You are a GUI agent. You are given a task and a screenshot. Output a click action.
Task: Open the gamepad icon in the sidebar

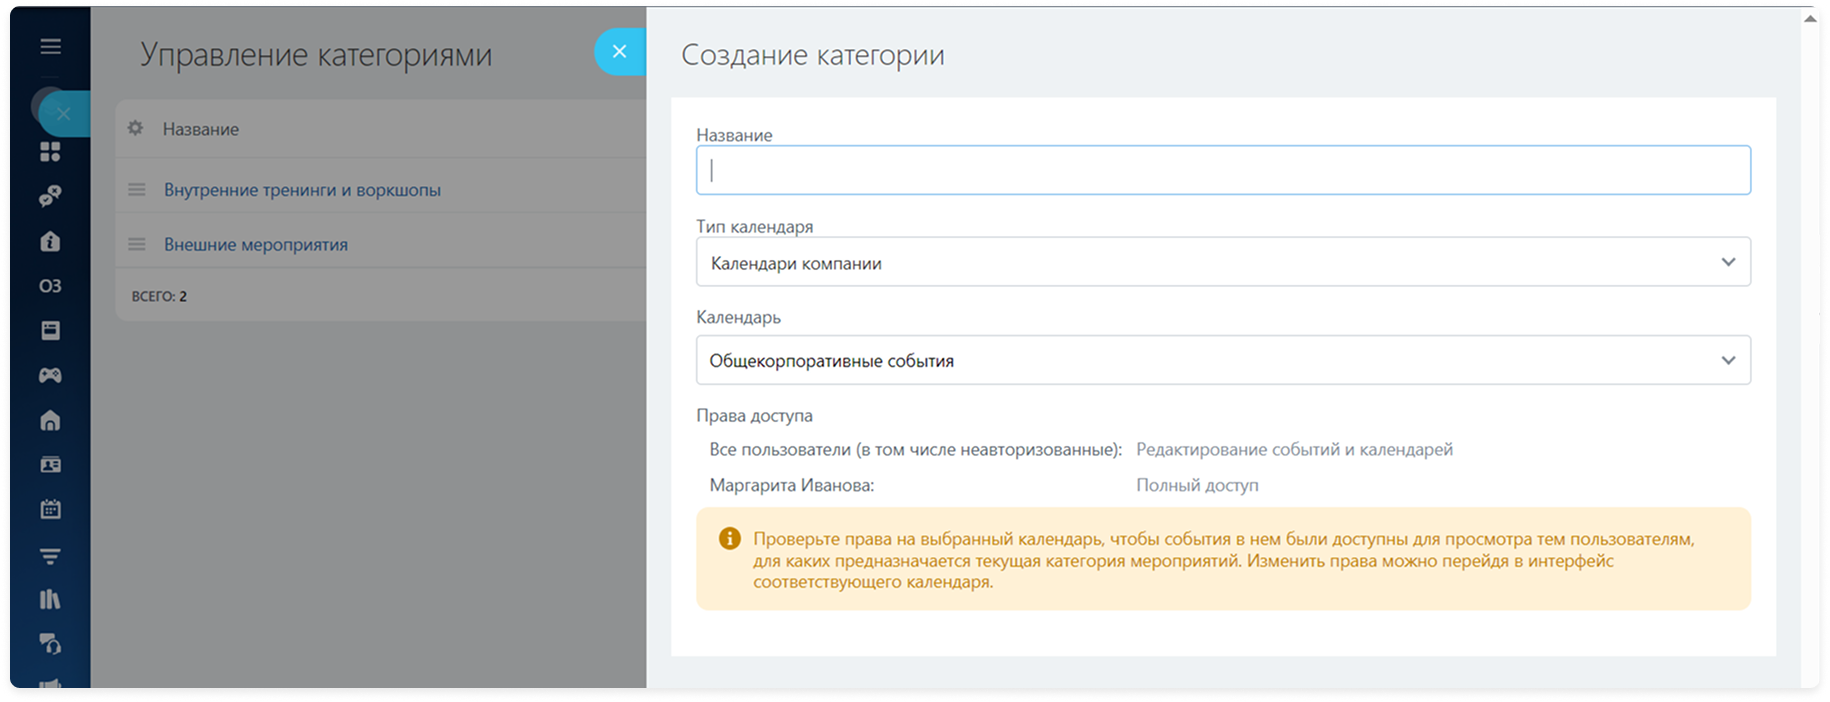pos(50,375)
